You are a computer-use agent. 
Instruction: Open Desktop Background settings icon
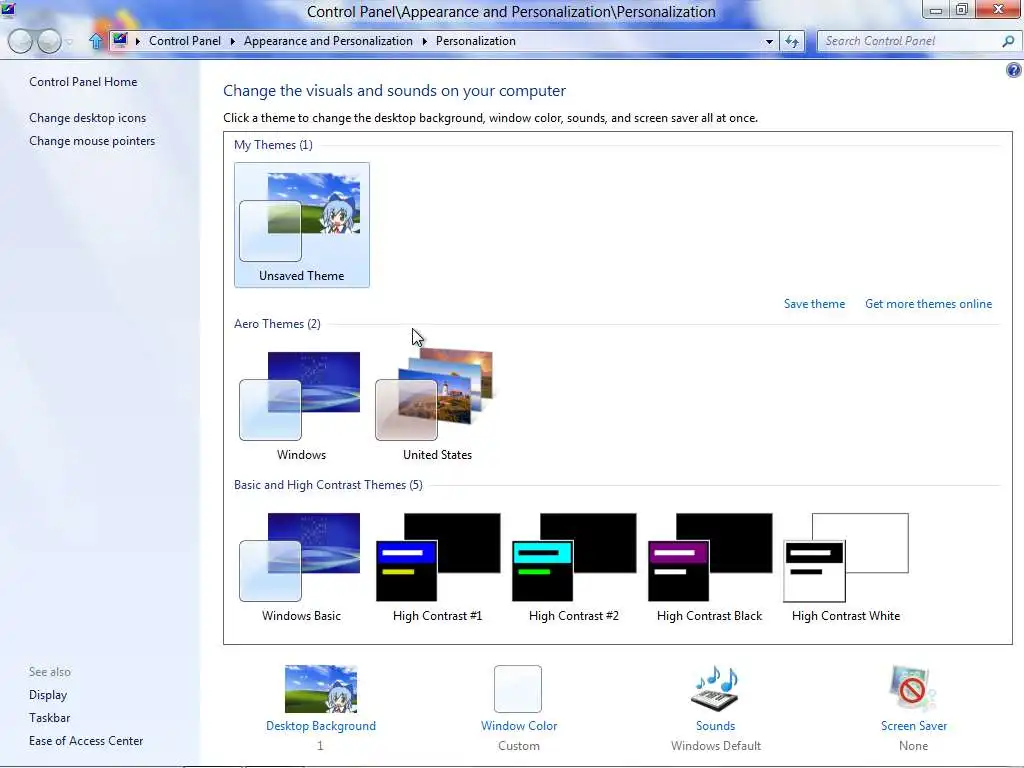click(321, 688)
